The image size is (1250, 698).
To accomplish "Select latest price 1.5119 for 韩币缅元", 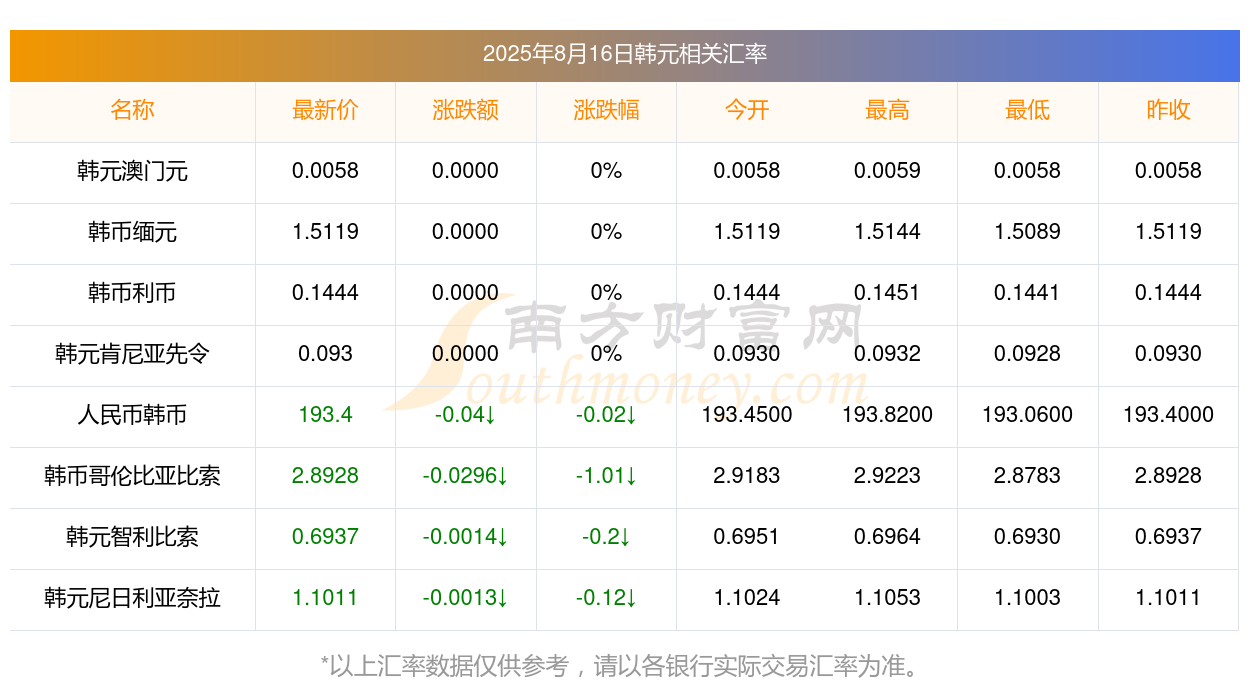I will 325,232.
